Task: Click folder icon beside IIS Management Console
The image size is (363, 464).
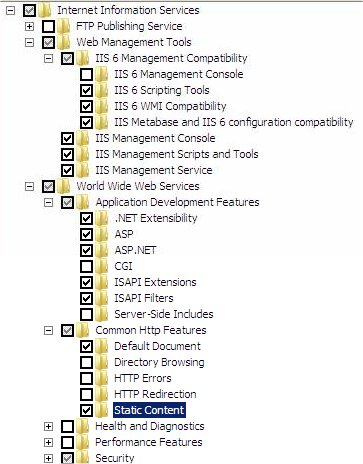Action: tap(83, 138)
